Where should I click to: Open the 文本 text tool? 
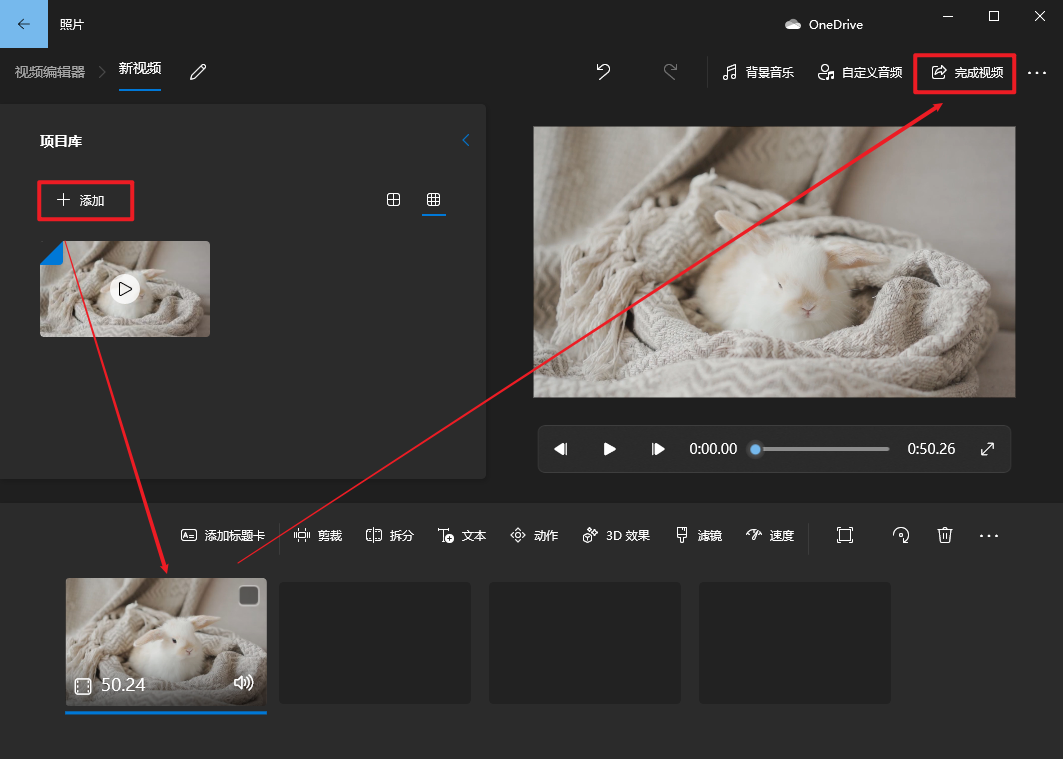pos(462,535)
